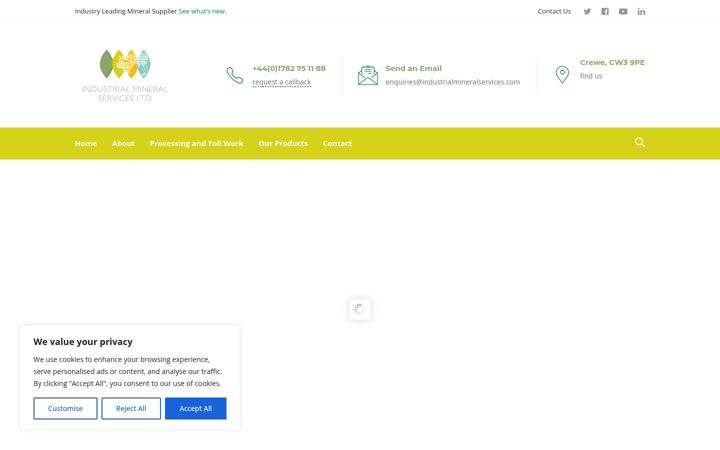
Task: Open cookie Customise settings
Action: pyautogui.click(x=65, y=408)
